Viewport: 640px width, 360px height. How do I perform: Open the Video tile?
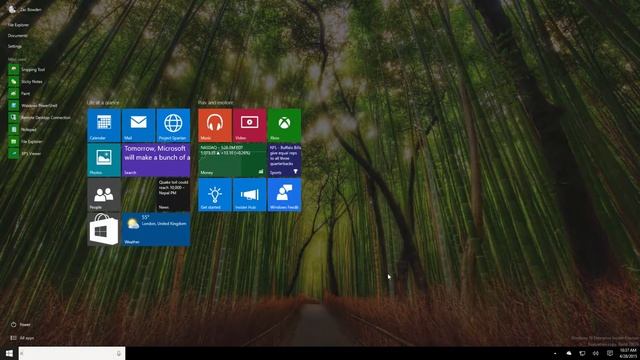click(249, 125)
